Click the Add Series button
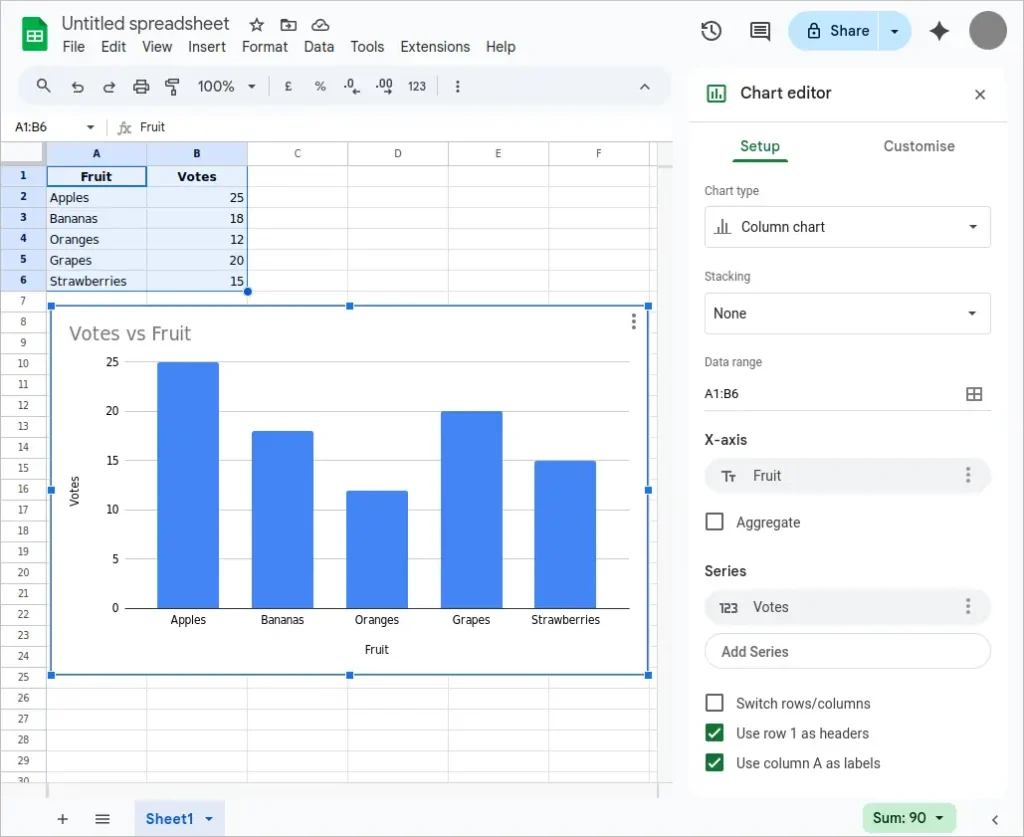The width and height of the screenshot is (1024, 837). (847, 651)
